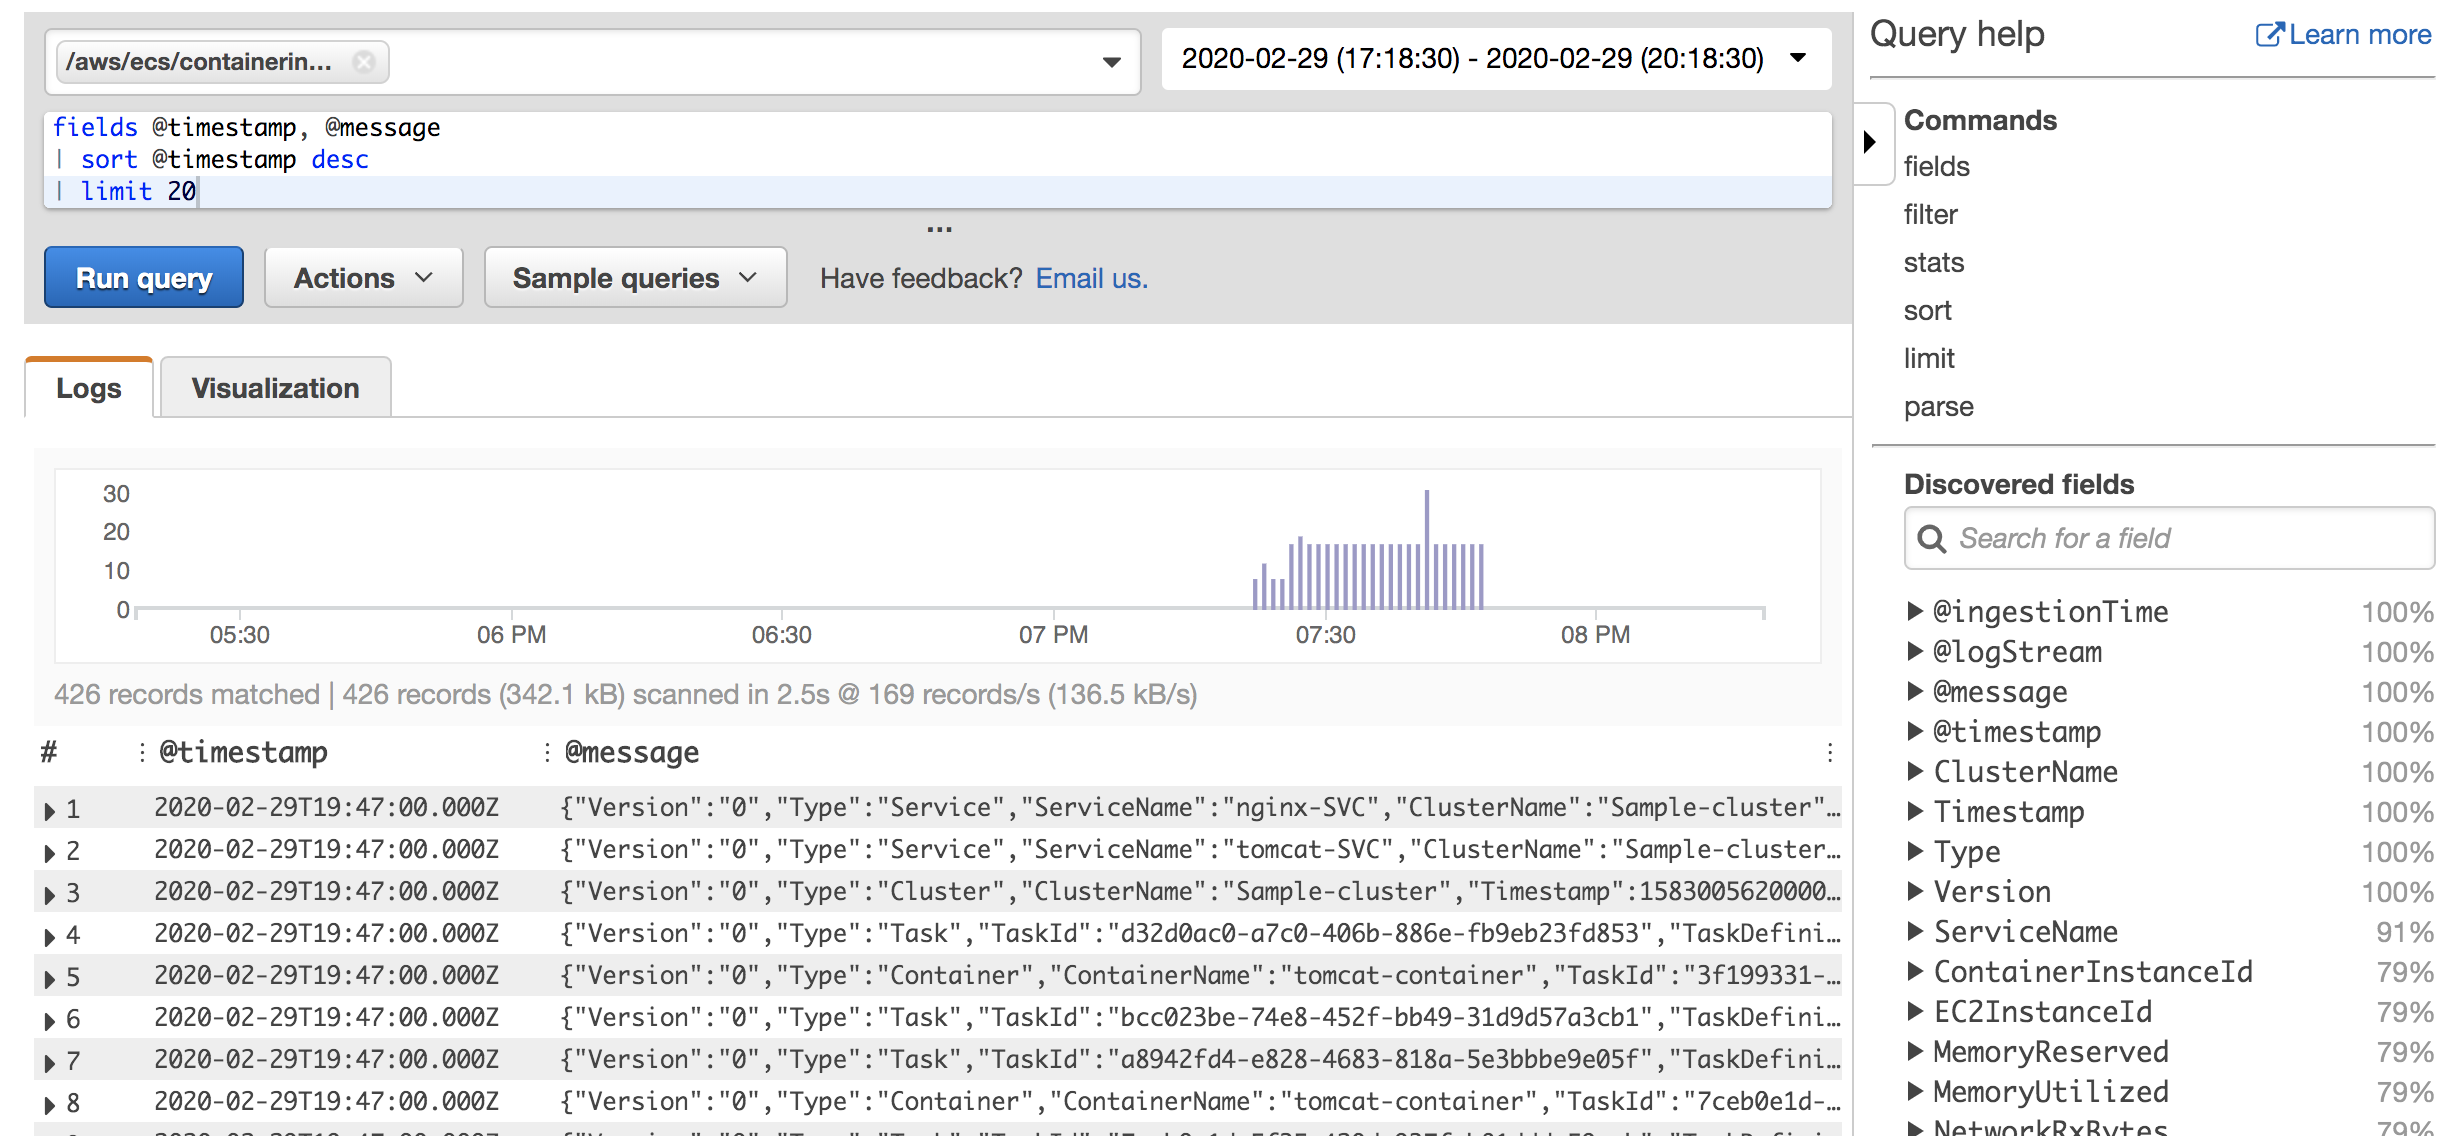
Task: Expand the @ingestionTime discovered field
Action: click(1915, 611)
